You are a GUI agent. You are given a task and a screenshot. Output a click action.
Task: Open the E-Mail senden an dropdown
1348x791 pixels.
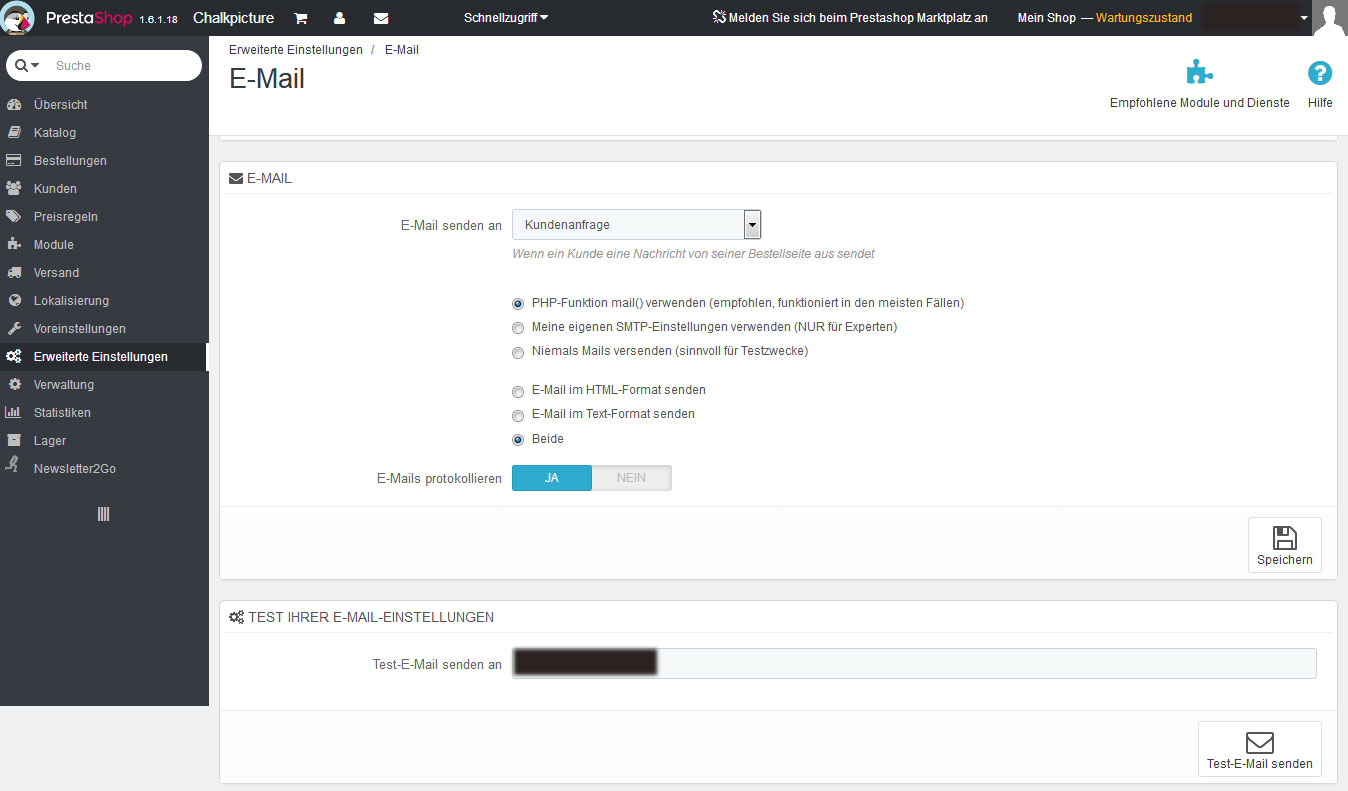[x=637, y=225]
